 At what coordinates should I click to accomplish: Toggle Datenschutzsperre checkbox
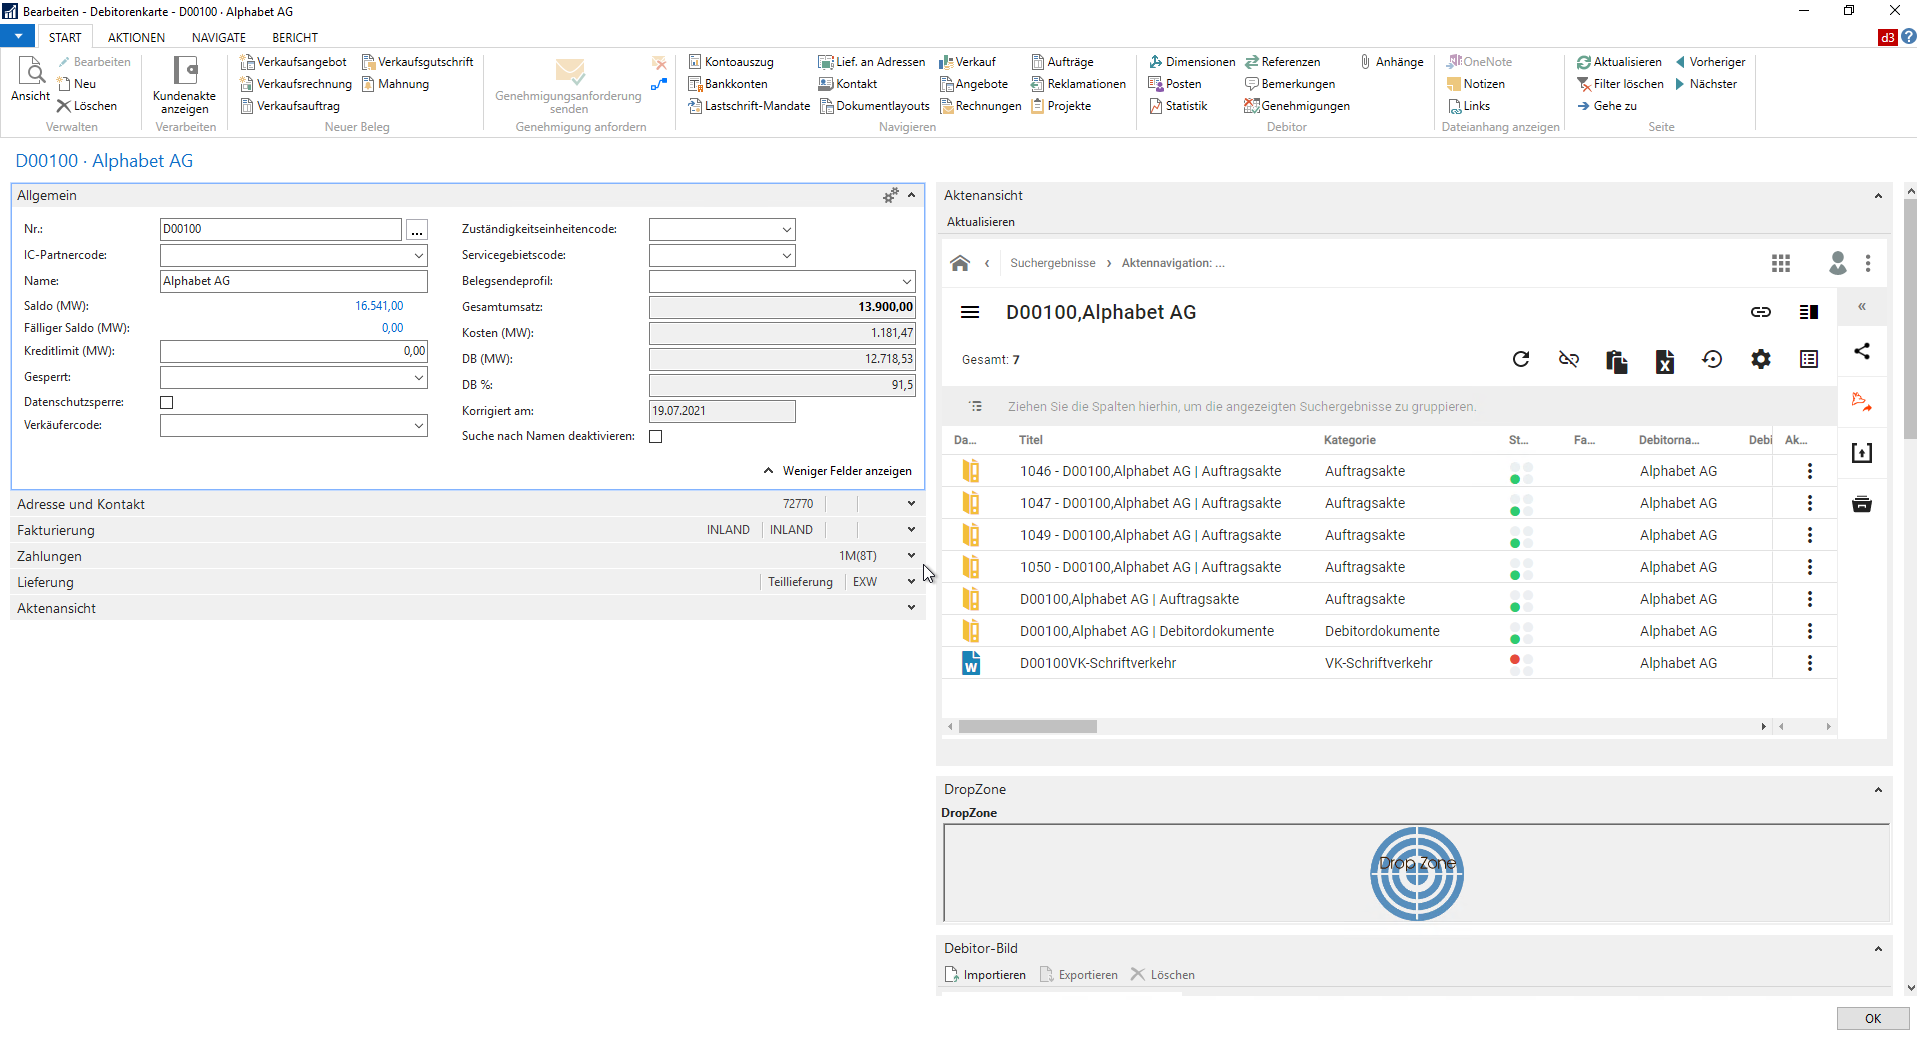point(167,402)
